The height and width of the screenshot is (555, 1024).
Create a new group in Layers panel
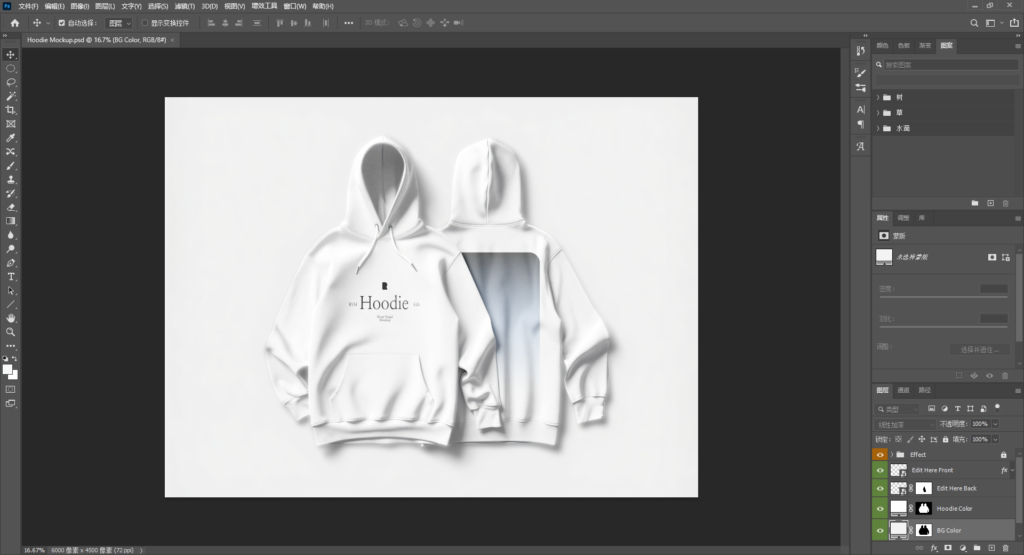[x=977, y=548]
